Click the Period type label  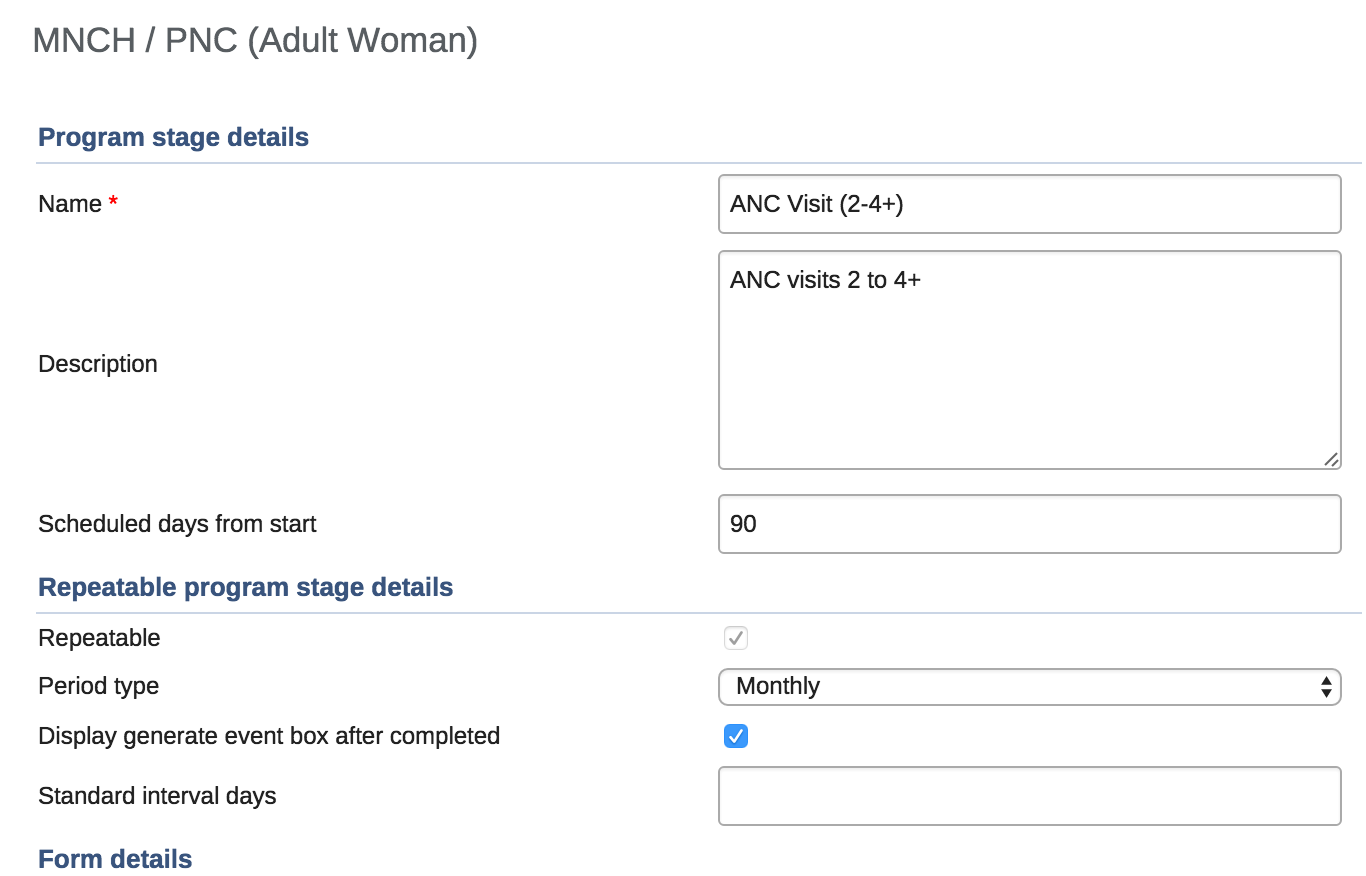pos(98,686)
